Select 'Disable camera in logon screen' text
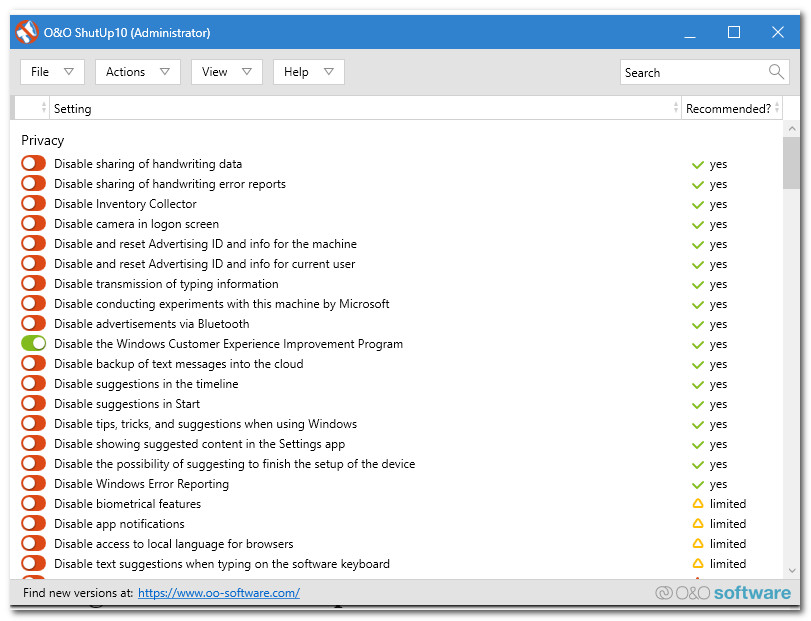 coord(137,224)
